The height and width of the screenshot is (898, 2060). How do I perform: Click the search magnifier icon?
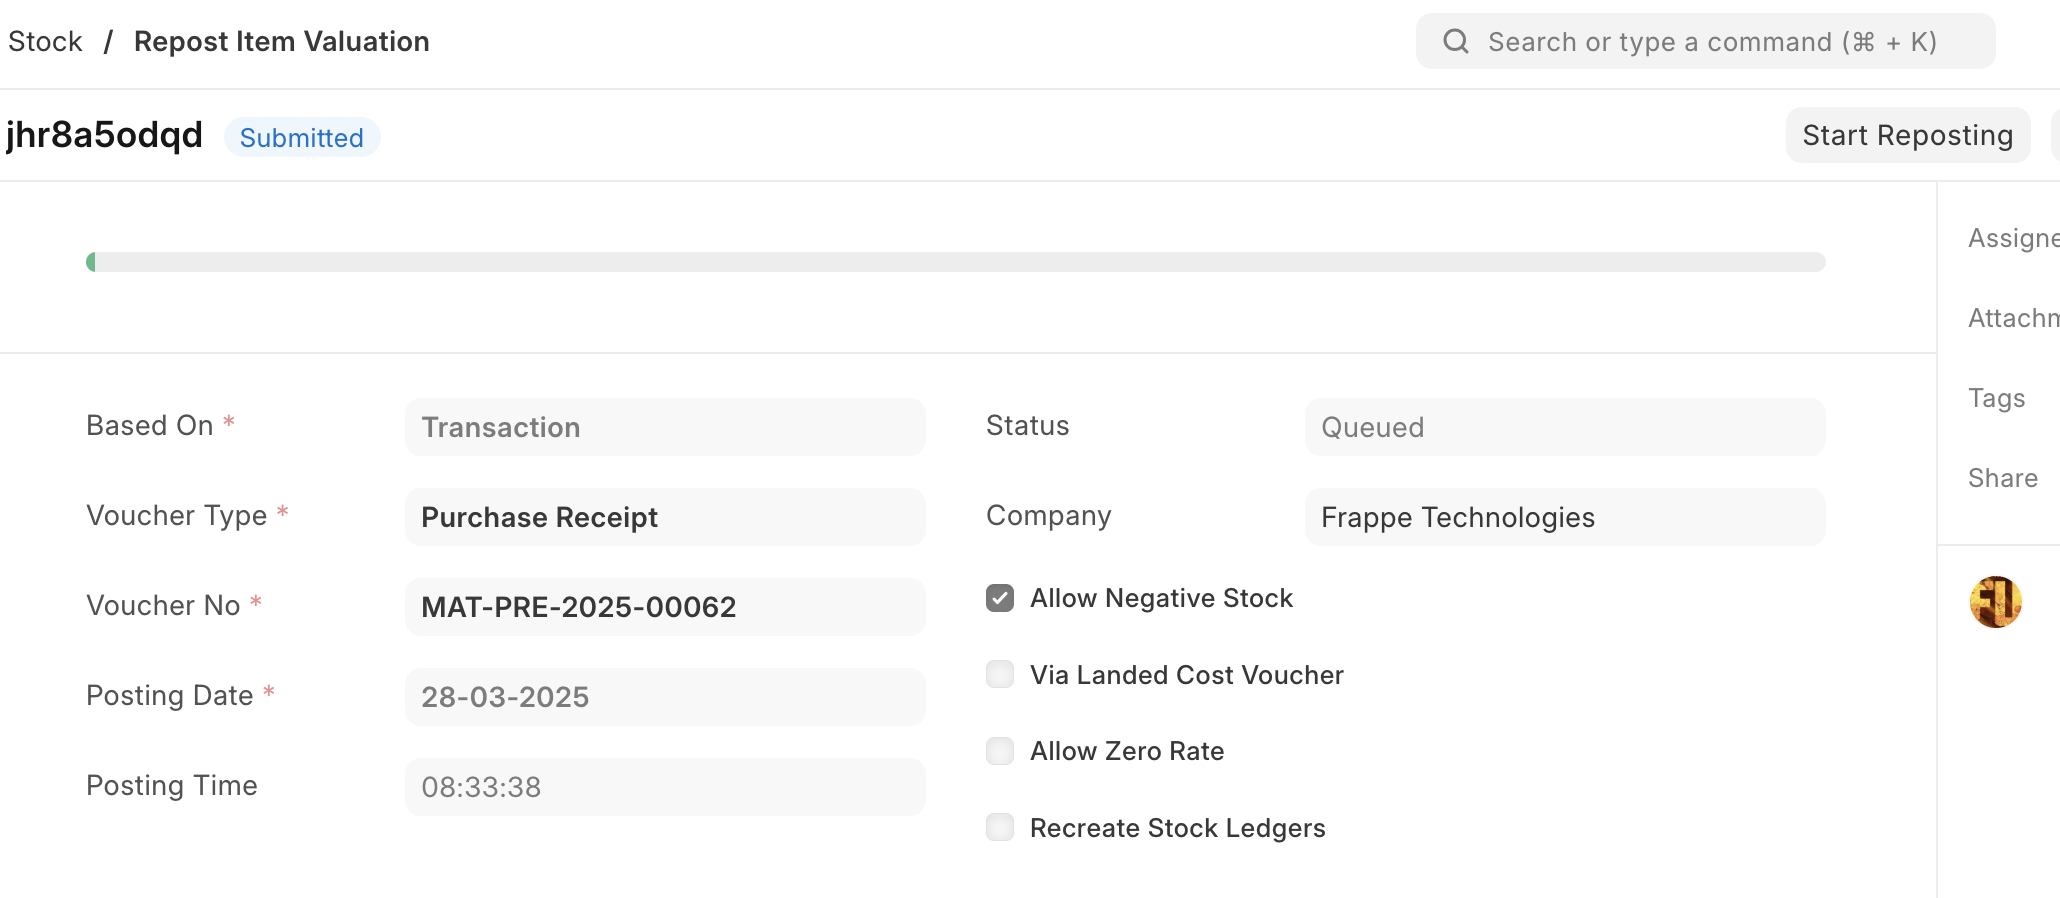coord(1455,41)
